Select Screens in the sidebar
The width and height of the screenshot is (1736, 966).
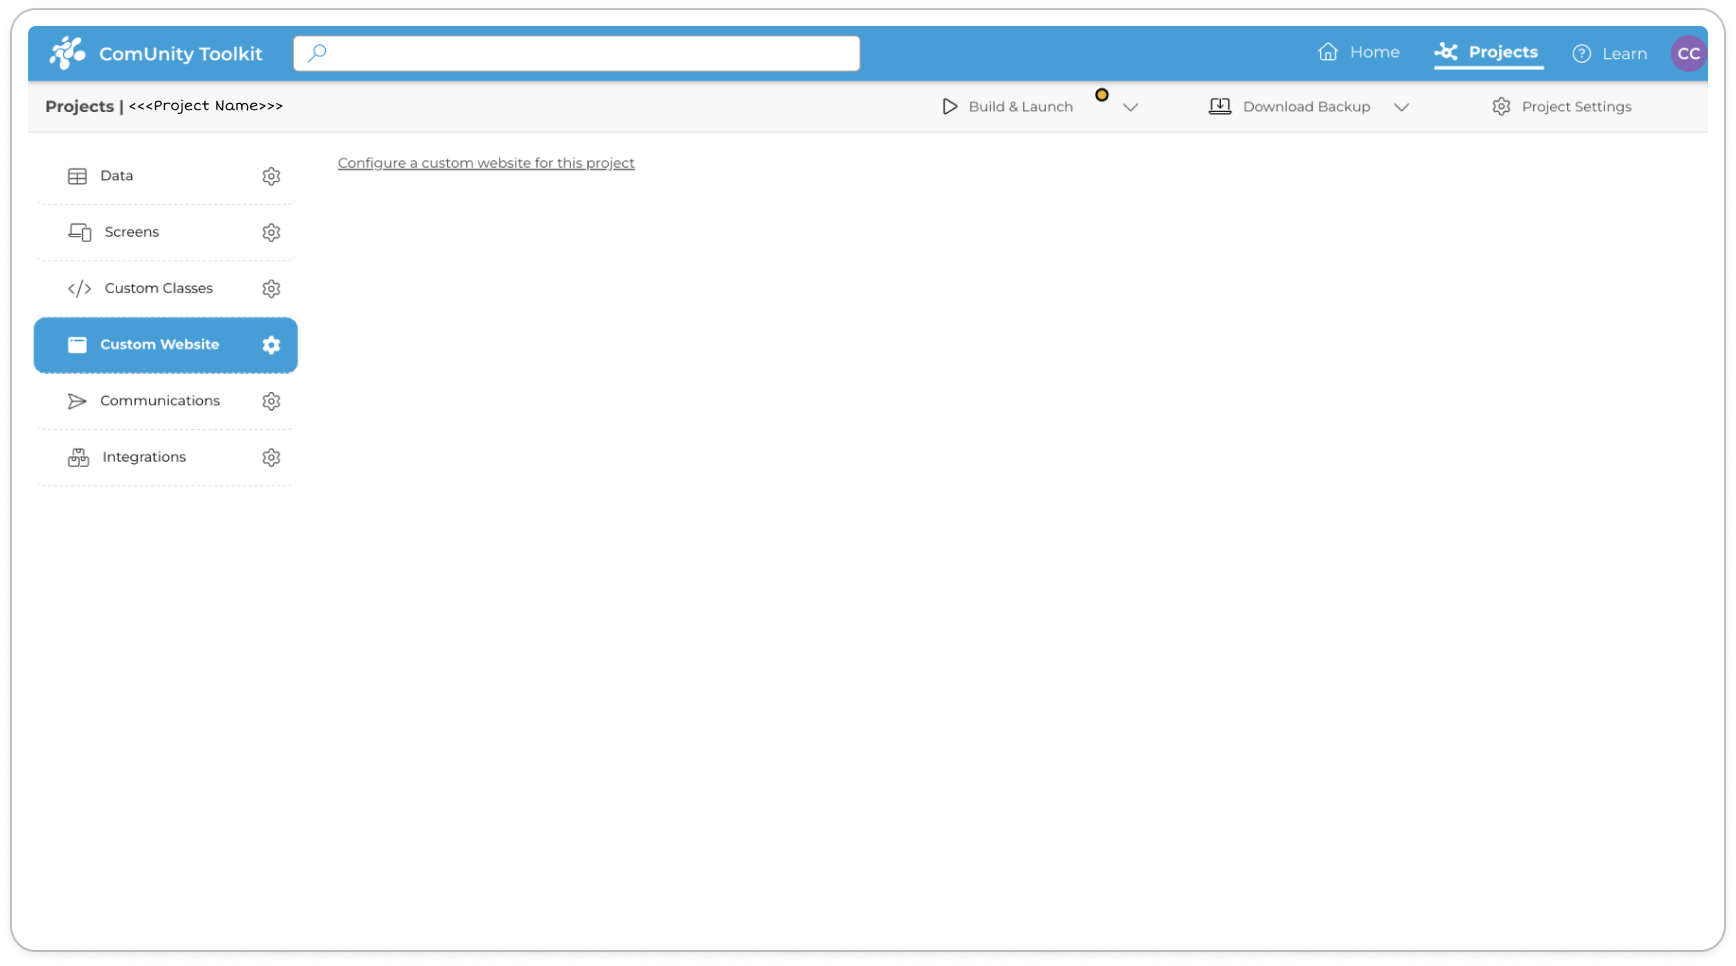pos(132,232)
